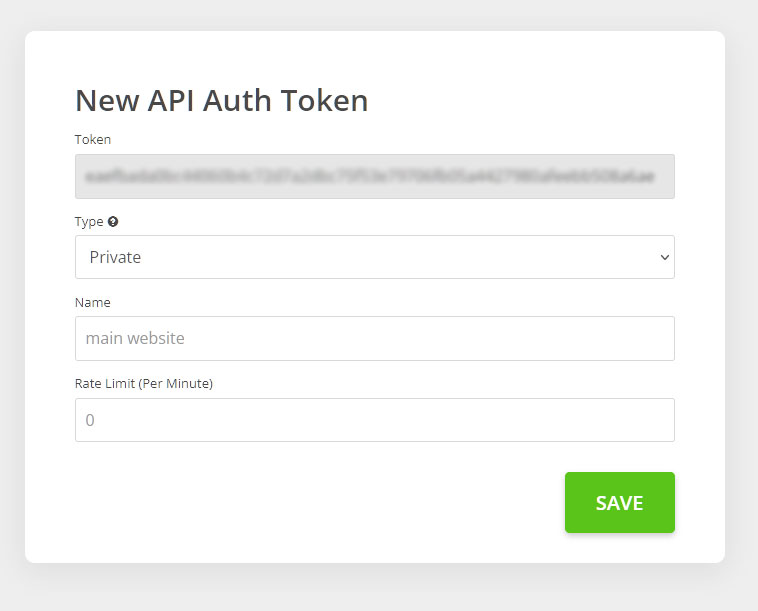Click the Token label
Screen dimensions: 758x611
(93, 140)
